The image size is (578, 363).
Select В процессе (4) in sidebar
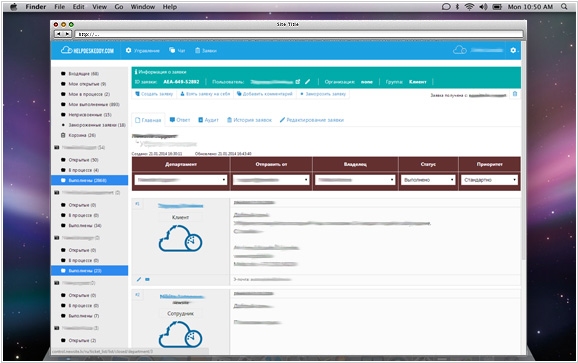[x=80, y=170]
